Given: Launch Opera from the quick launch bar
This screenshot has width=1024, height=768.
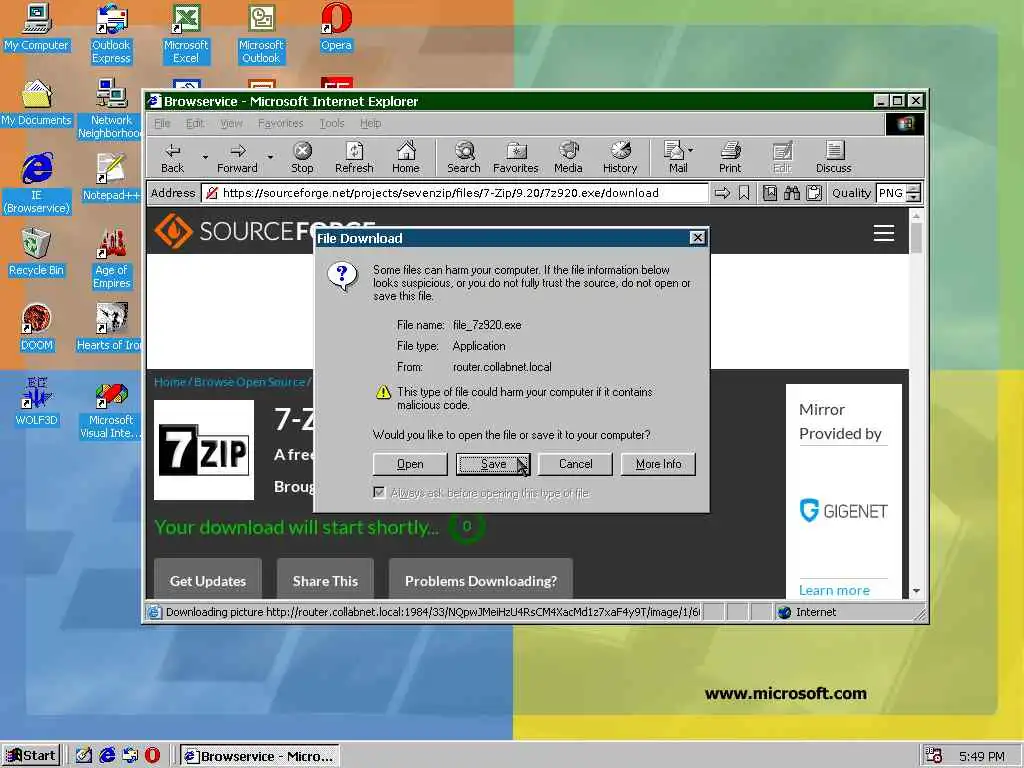Looking at the screenshot, I should pos(153,756).
